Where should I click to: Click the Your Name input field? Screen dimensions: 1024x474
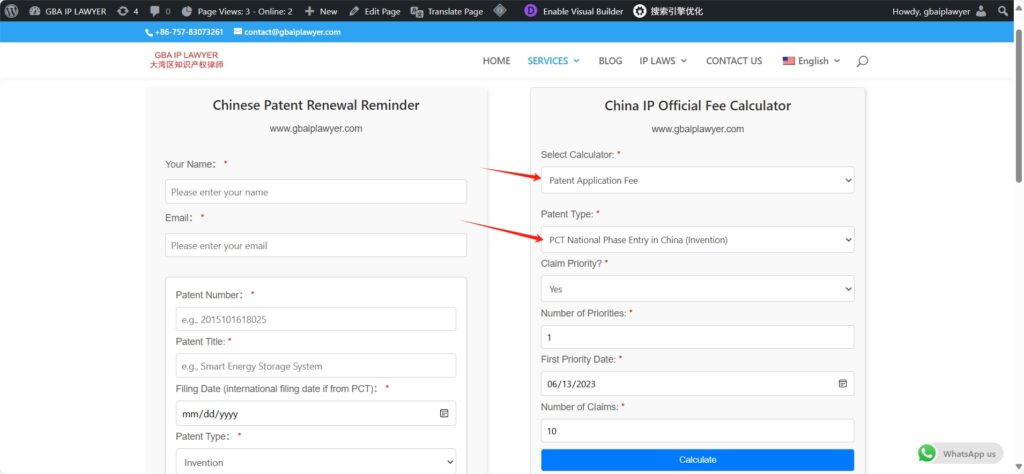coord(315,192)
